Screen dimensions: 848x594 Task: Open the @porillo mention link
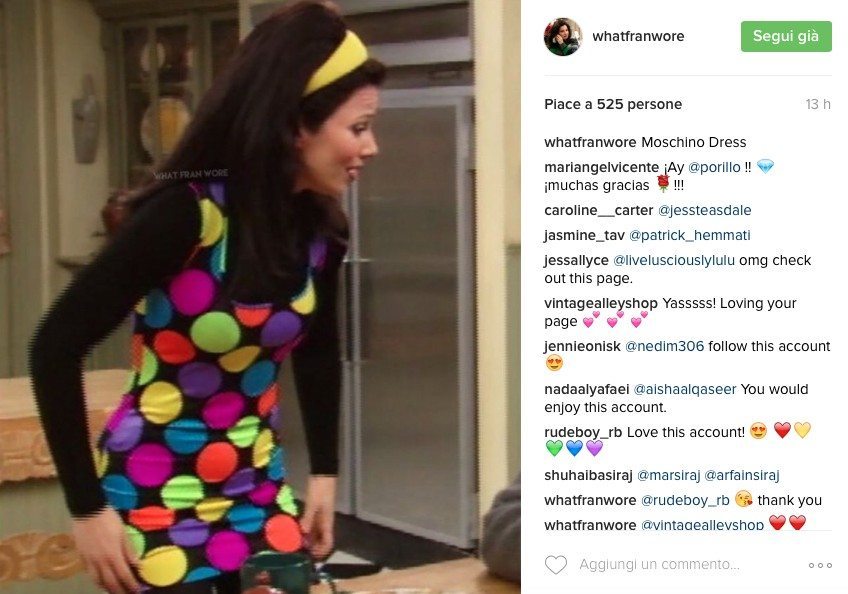point(714,167)
